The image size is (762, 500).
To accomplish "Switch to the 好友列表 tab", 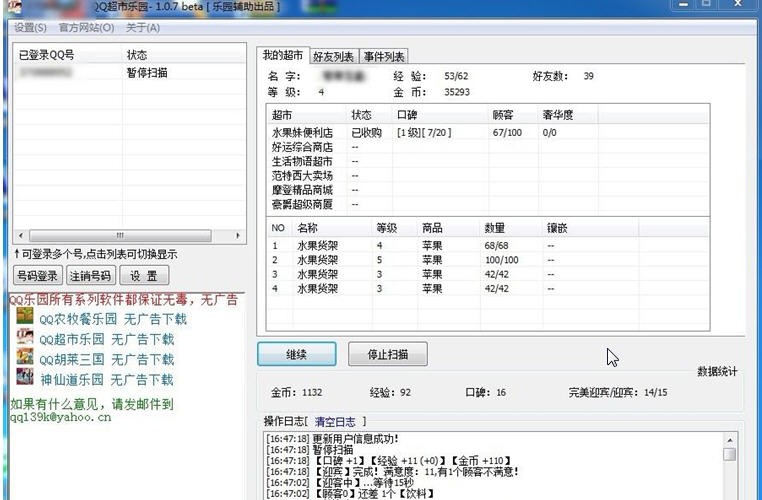I will click(333, 57).
